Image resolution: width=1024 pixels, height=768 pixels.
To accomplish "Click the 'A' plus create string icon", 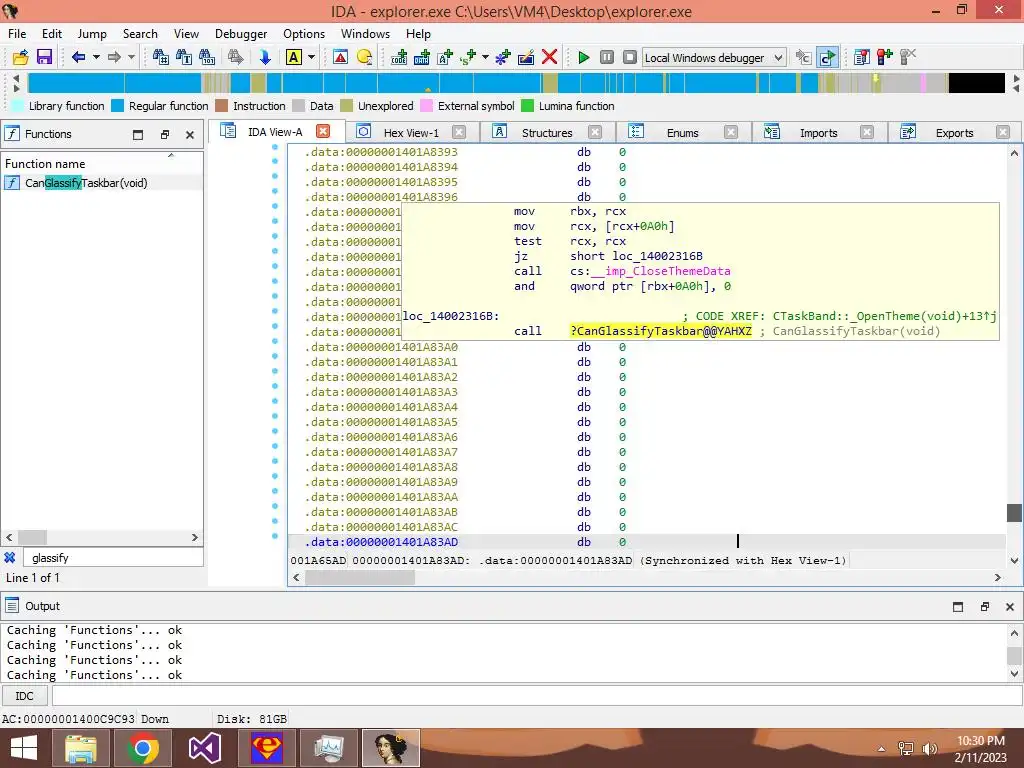I will (445, 57).
